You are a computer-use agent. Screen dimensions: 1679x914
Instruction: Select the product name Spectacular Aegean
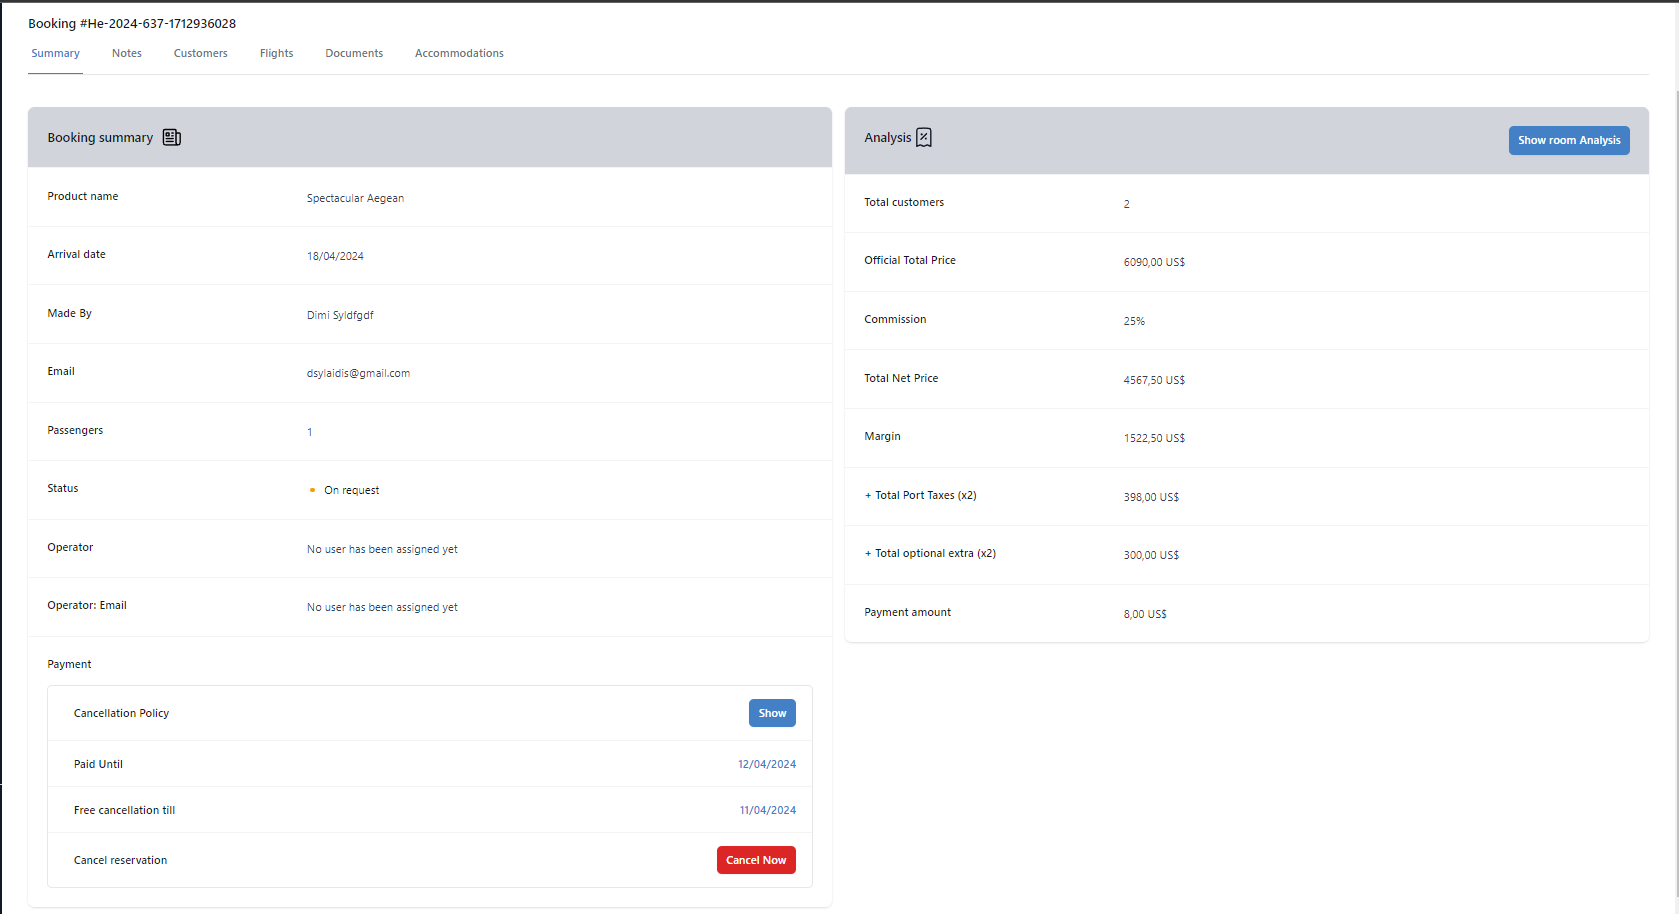click(355, 199)
